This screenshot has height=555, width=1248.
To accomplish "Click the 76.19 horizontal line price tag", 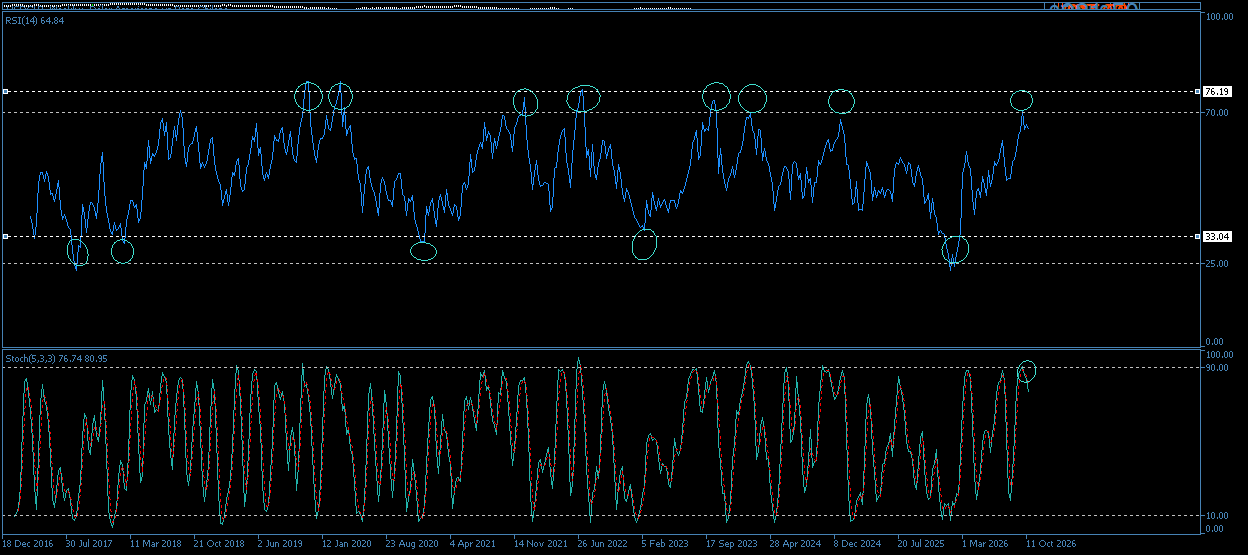I will coord(1216,91).
